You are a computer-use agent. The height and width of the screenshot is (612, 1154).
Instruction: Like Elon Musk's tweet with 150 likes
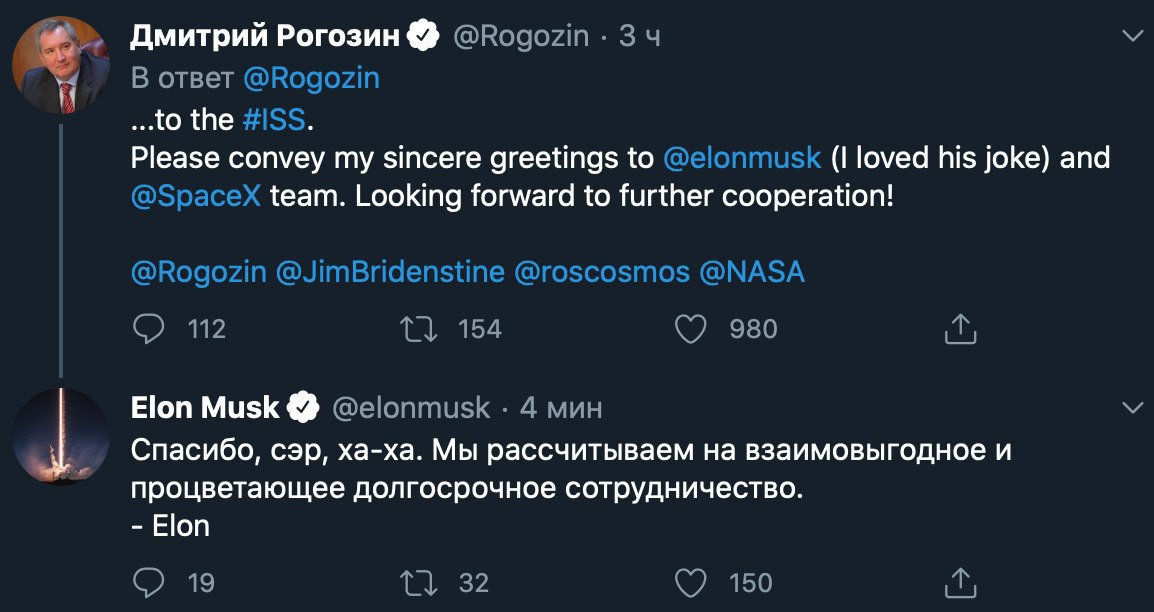(x=691, y=582)
